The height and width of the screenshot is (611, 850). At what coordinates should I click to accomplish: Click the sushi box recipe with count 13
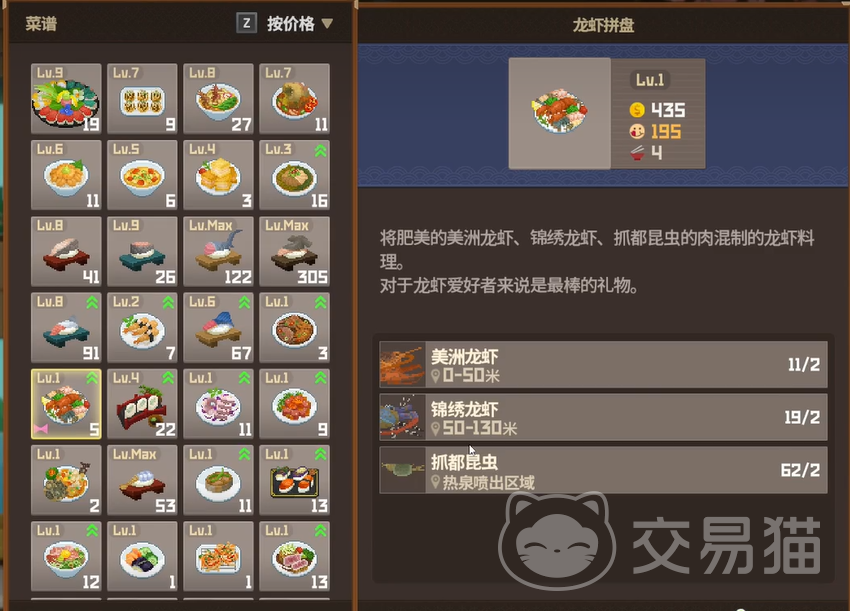point(294,480)
